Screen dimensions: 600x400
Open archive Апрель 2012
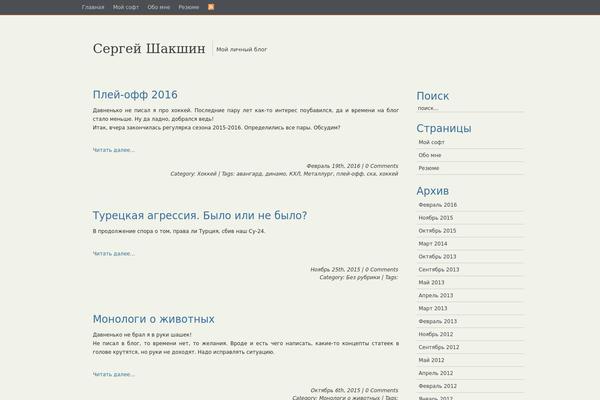click(x=435, y=373)
